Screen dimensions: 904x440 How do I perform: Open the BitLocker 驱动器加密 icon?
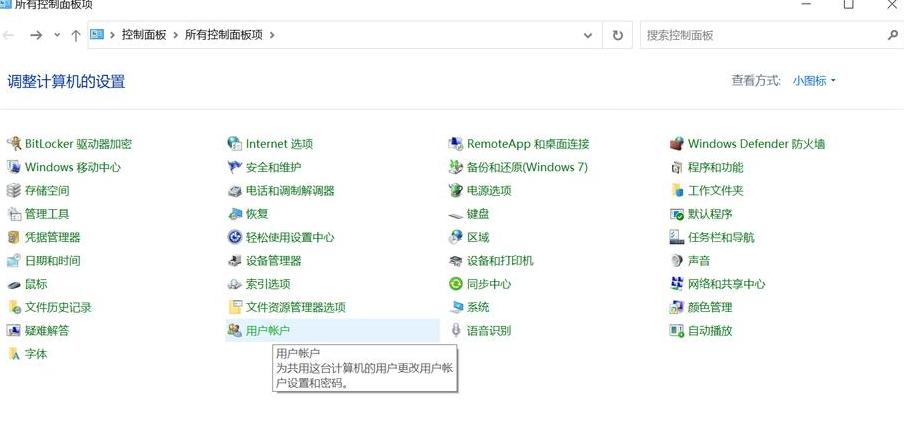(x=14, y=144)
